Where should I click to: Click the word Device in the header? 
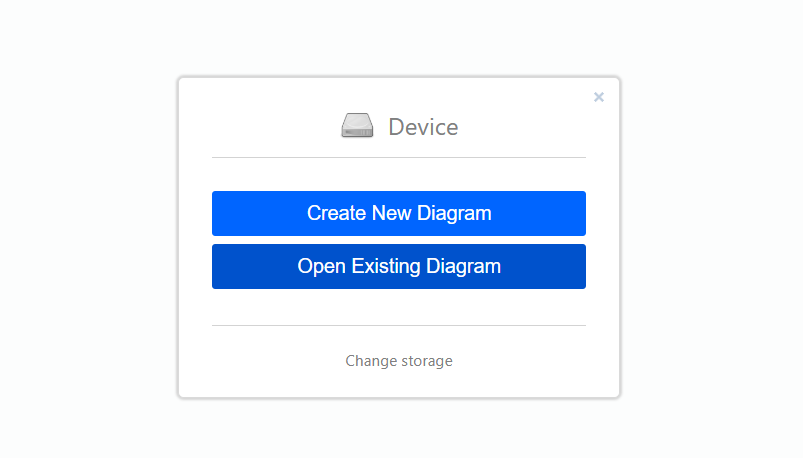(x=423, y=127)
